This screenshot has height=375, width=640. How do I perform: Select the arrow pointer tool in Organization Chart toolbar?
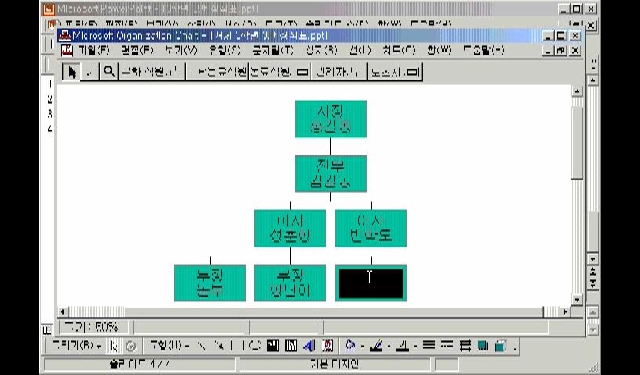[x=72, y=72]
